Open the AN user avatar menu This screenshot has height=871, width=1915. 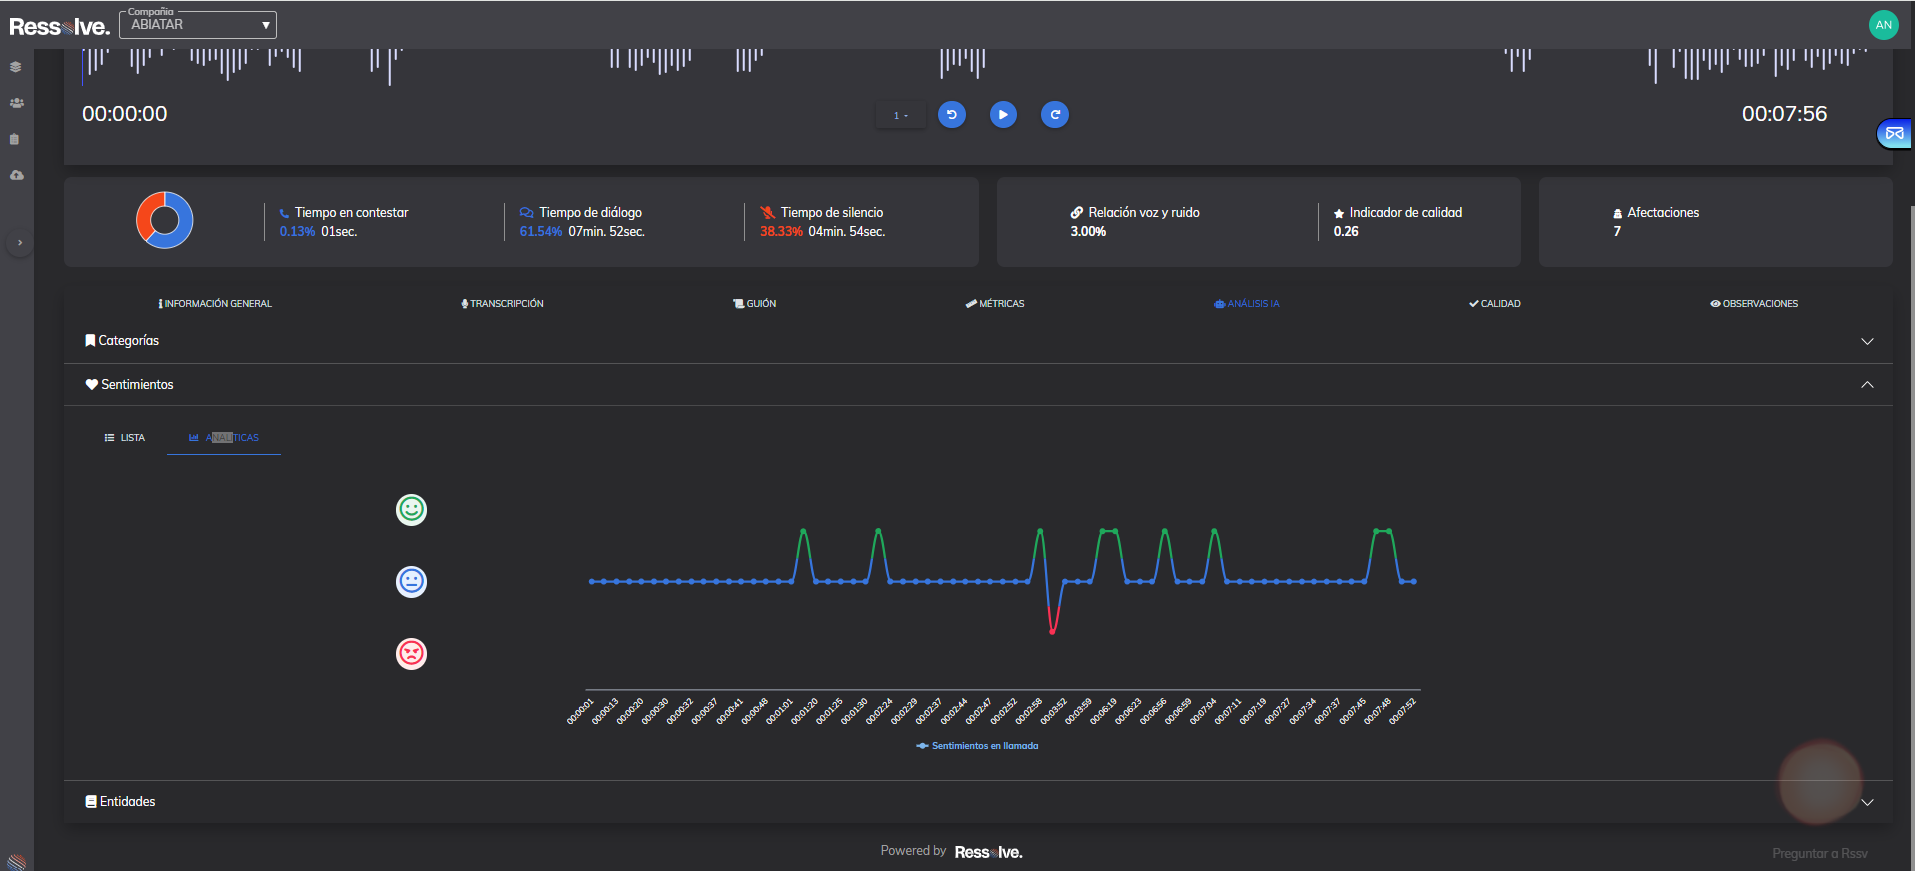coord(1884,25)
